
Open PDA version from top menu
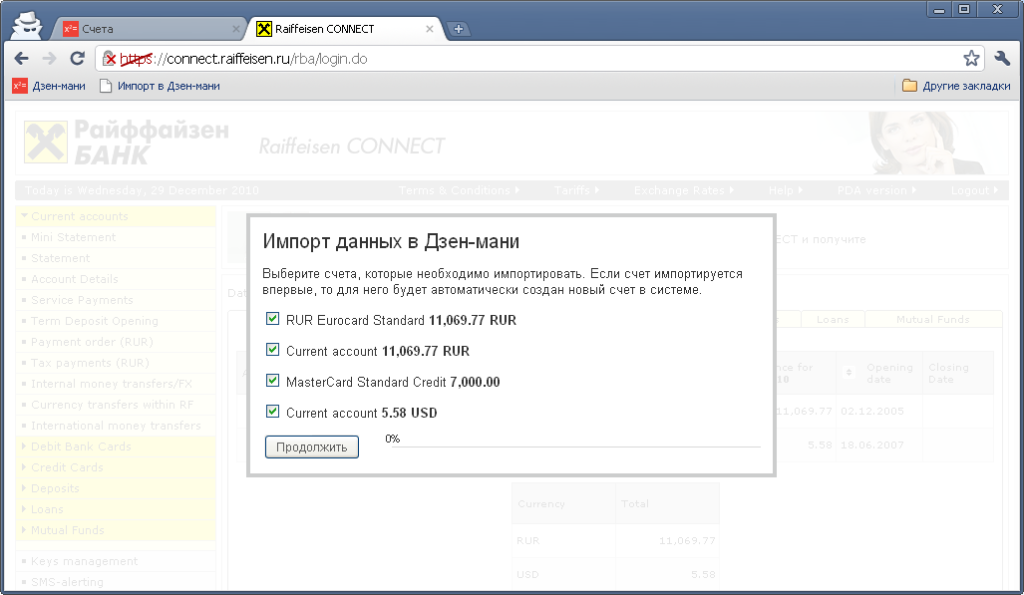tap(877, 190)
